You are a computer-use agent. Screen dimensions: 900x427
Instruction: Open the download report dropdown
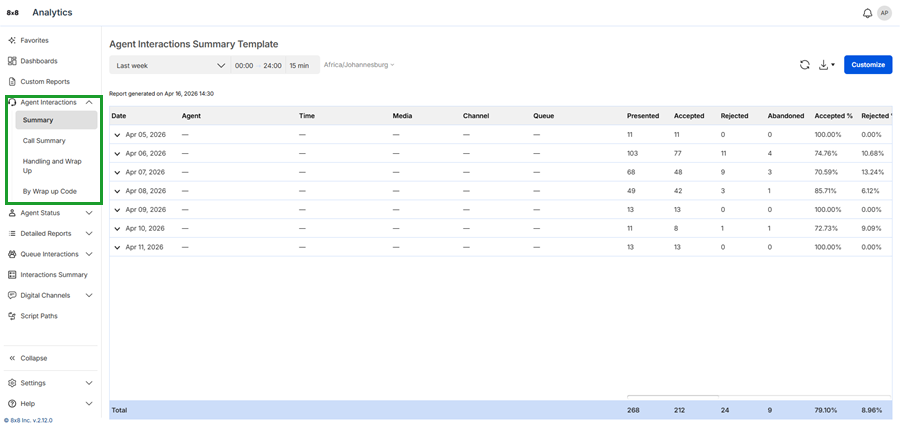coord(827,65)
